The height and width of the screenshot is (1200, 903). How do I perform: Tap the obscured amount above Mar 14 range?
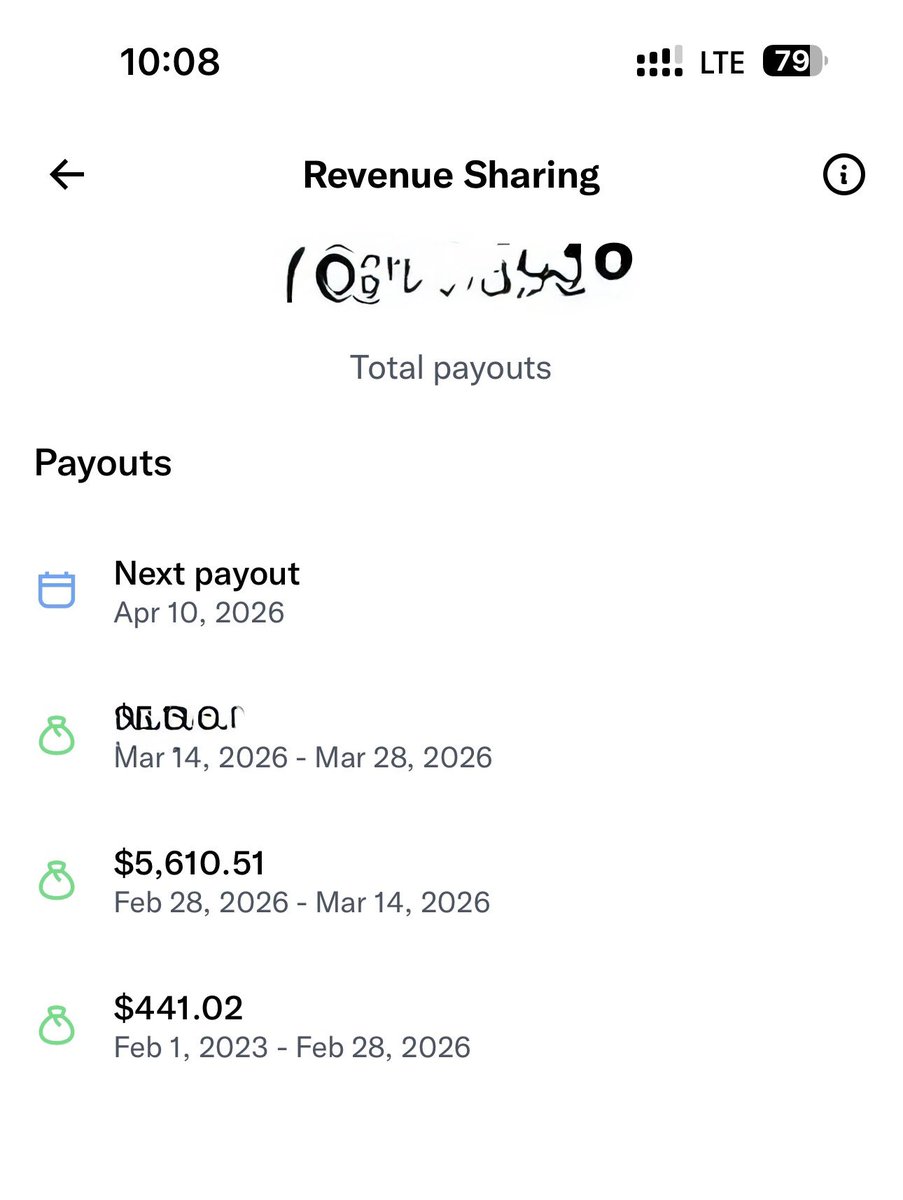click(180, 717)
